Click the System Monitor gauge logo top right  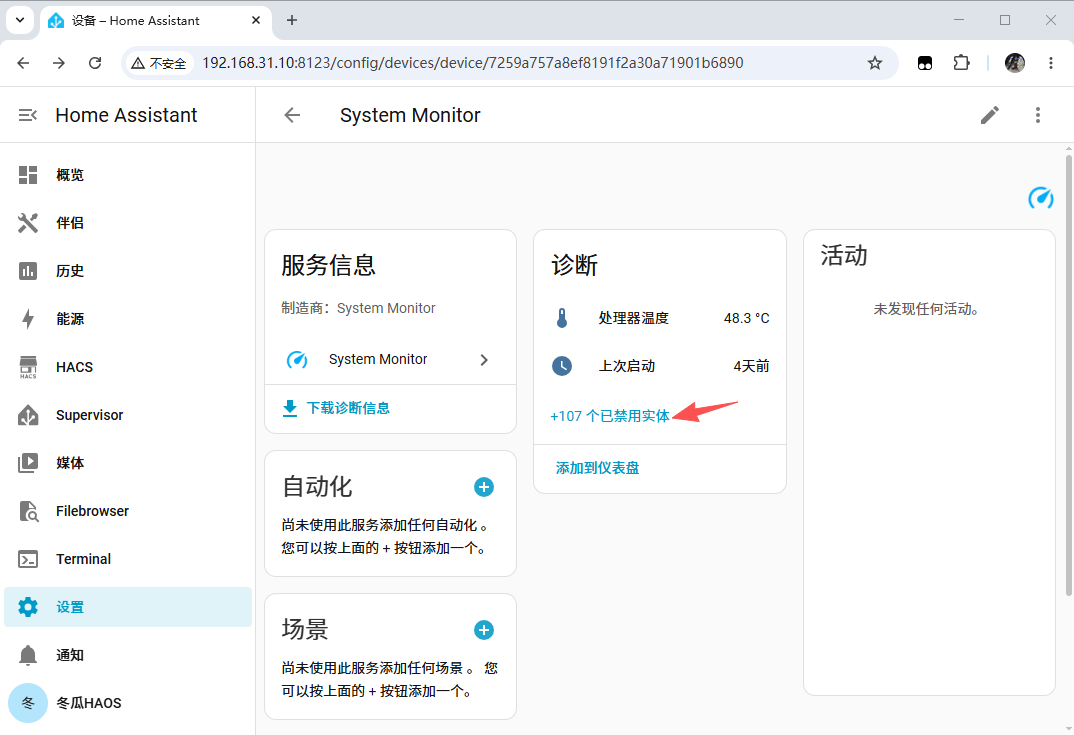pyautogui.click(x=1041, y=198)
